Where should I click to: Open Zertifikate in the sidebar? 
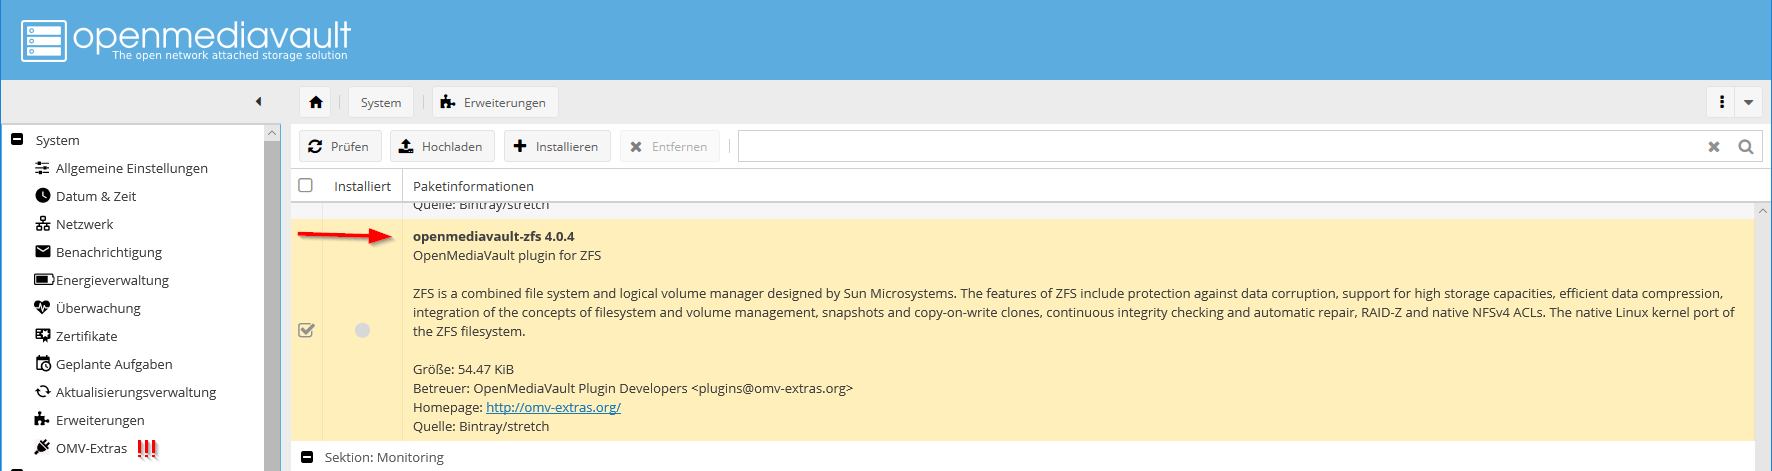pos(86,336)
